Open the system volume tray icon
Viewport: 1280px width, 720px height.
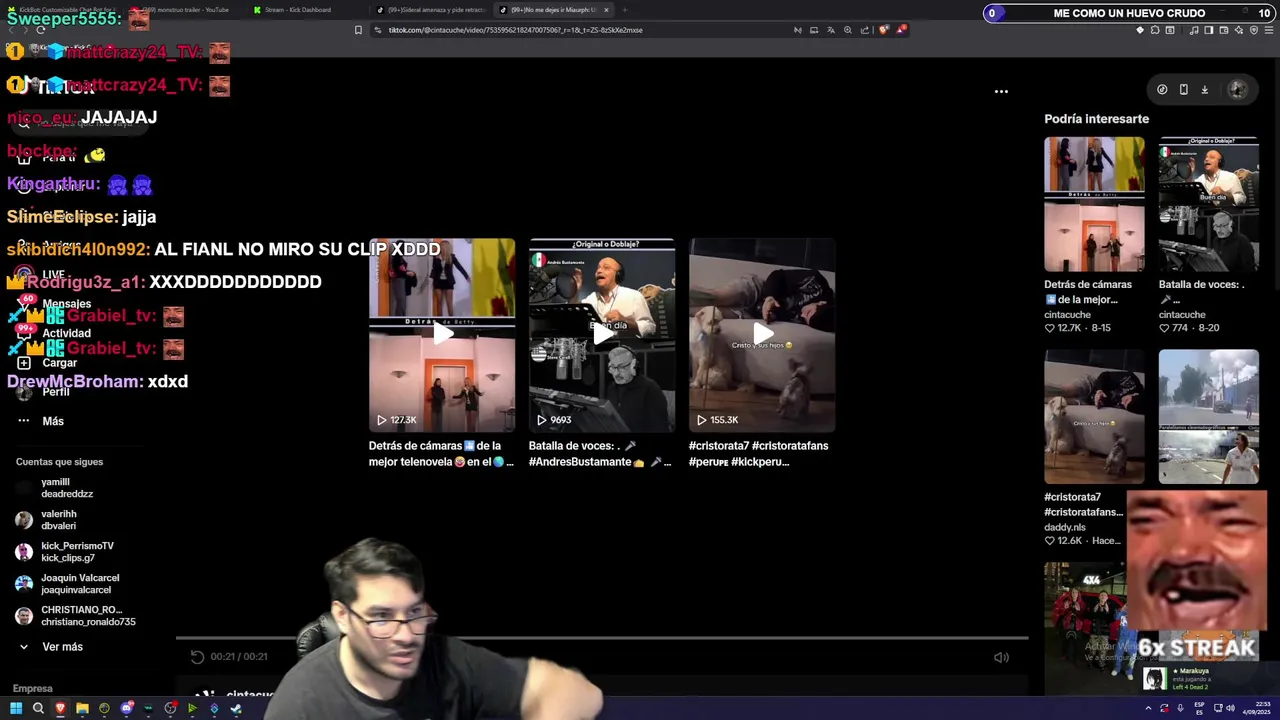coord(1230,708)
